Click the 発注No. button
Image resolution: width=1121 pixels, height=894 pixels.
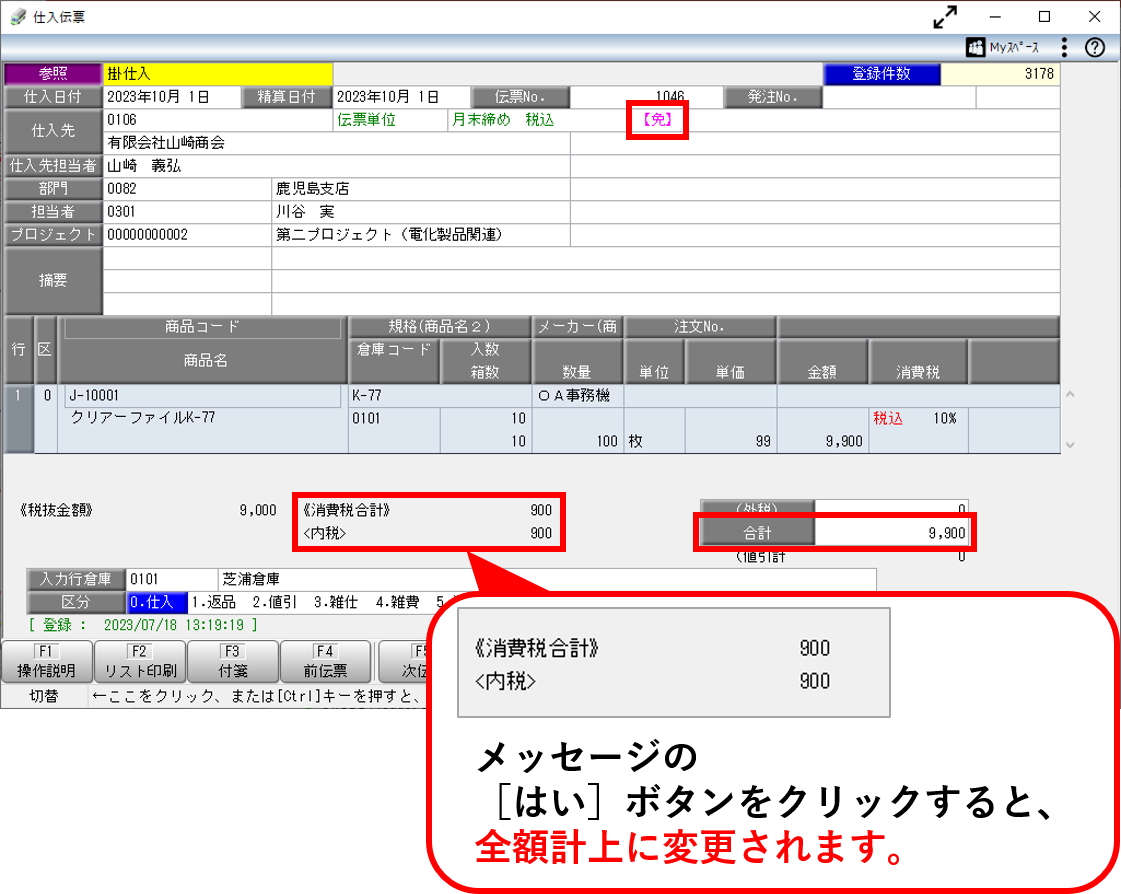pos(773,97)
